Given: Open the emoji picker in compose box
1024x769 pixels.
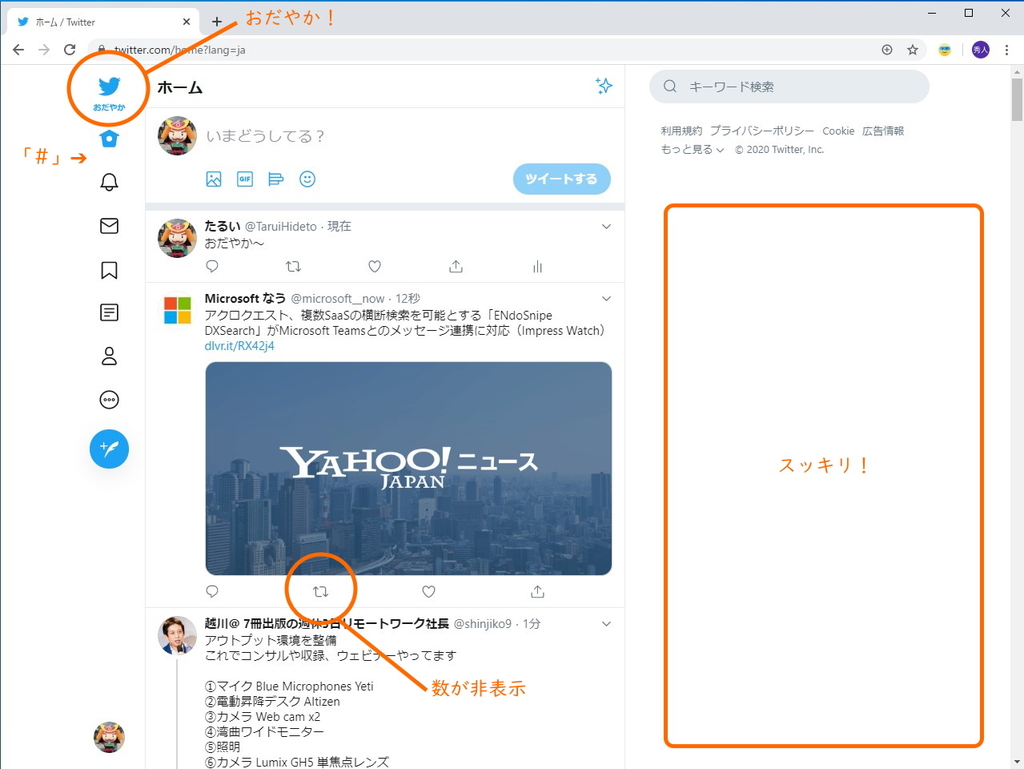Looking at the screenshot, I should click(x=307, y=179).
